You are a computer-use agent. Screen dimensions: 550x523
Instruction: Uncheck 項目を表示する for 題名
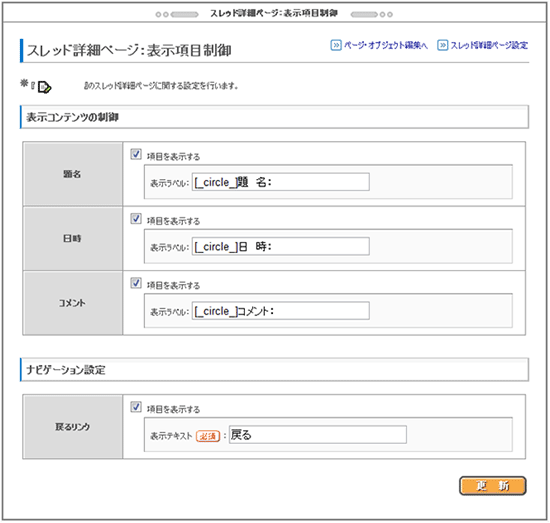point(136,154)
